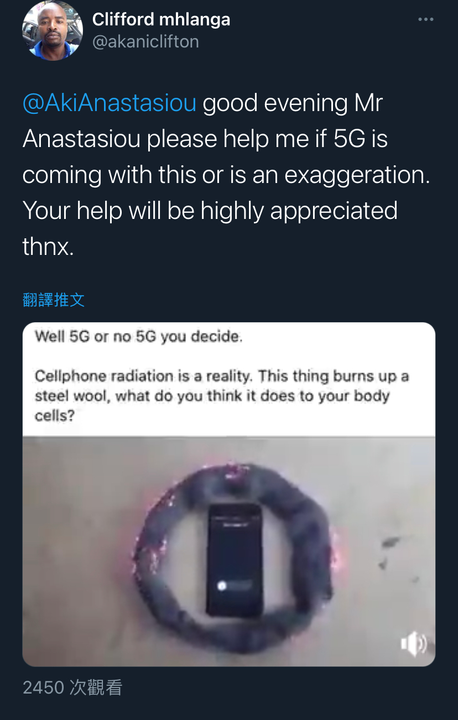Open the @AkiAnastasiou mention link
Image resolution: width=458 pixels, height=720 pixels.
[109, 103]
